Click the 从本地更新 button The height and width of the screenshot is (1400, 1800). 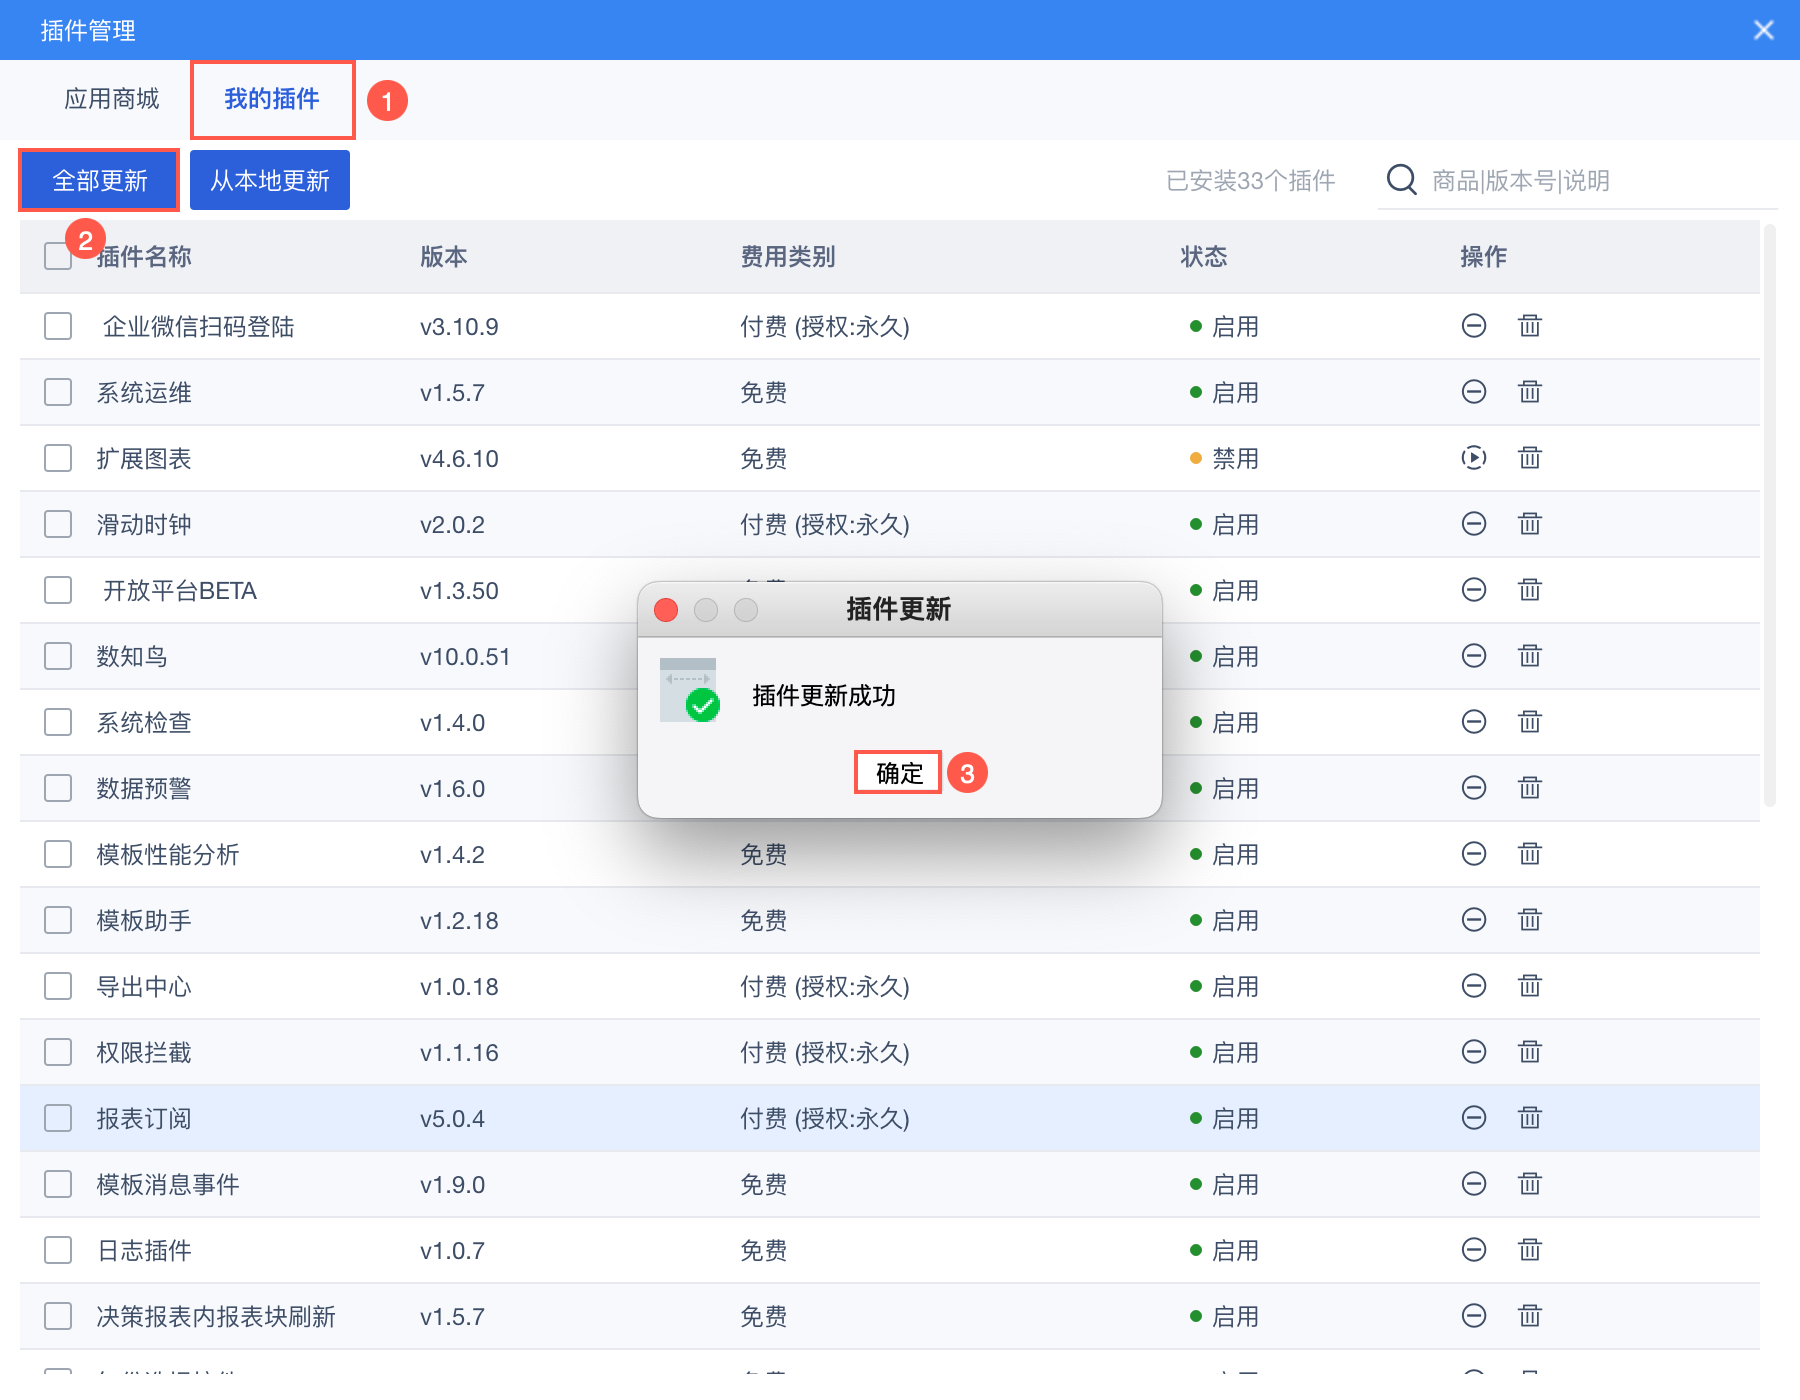coord(270,180)
